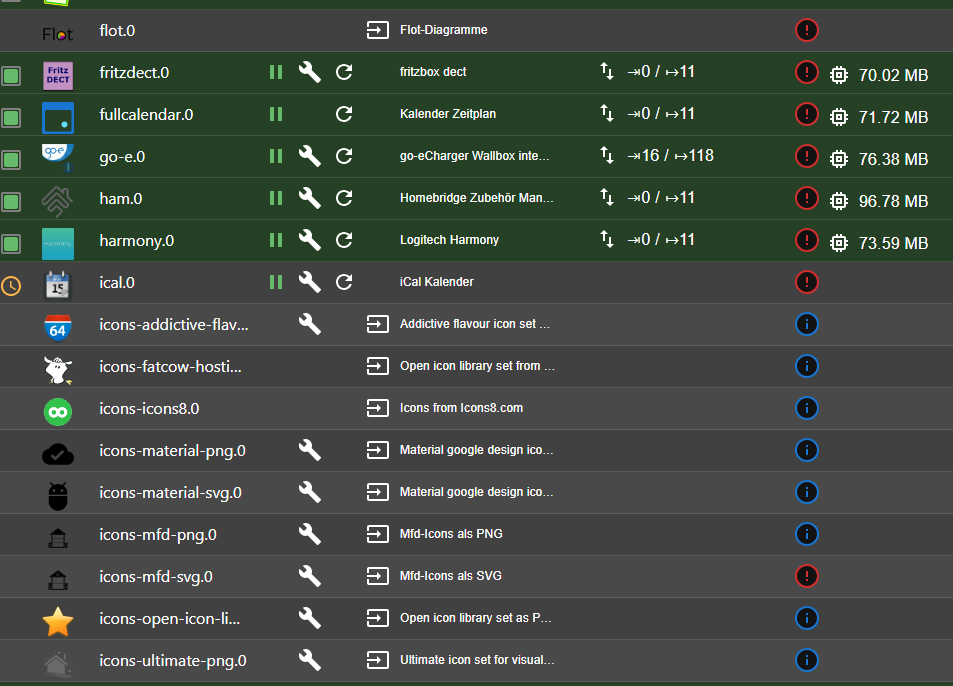Pause the fritzdect.0 instance
The image size is (953, 686).
click(276, 72)
